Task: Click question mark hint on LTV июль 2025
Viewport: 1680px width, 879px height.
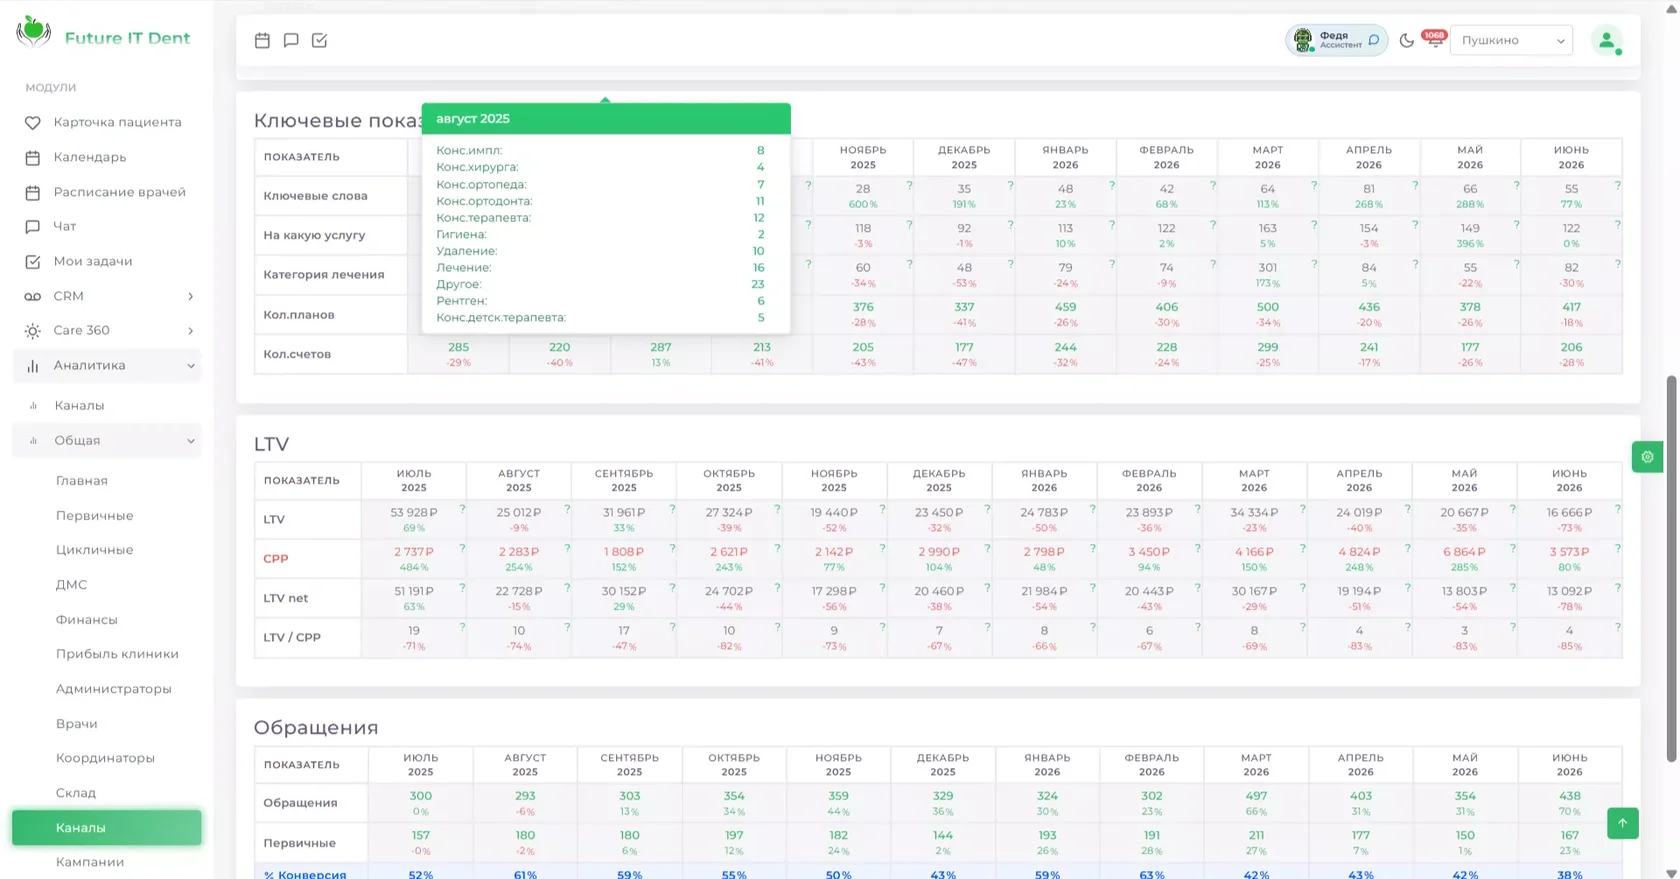Action: (462, 509)
